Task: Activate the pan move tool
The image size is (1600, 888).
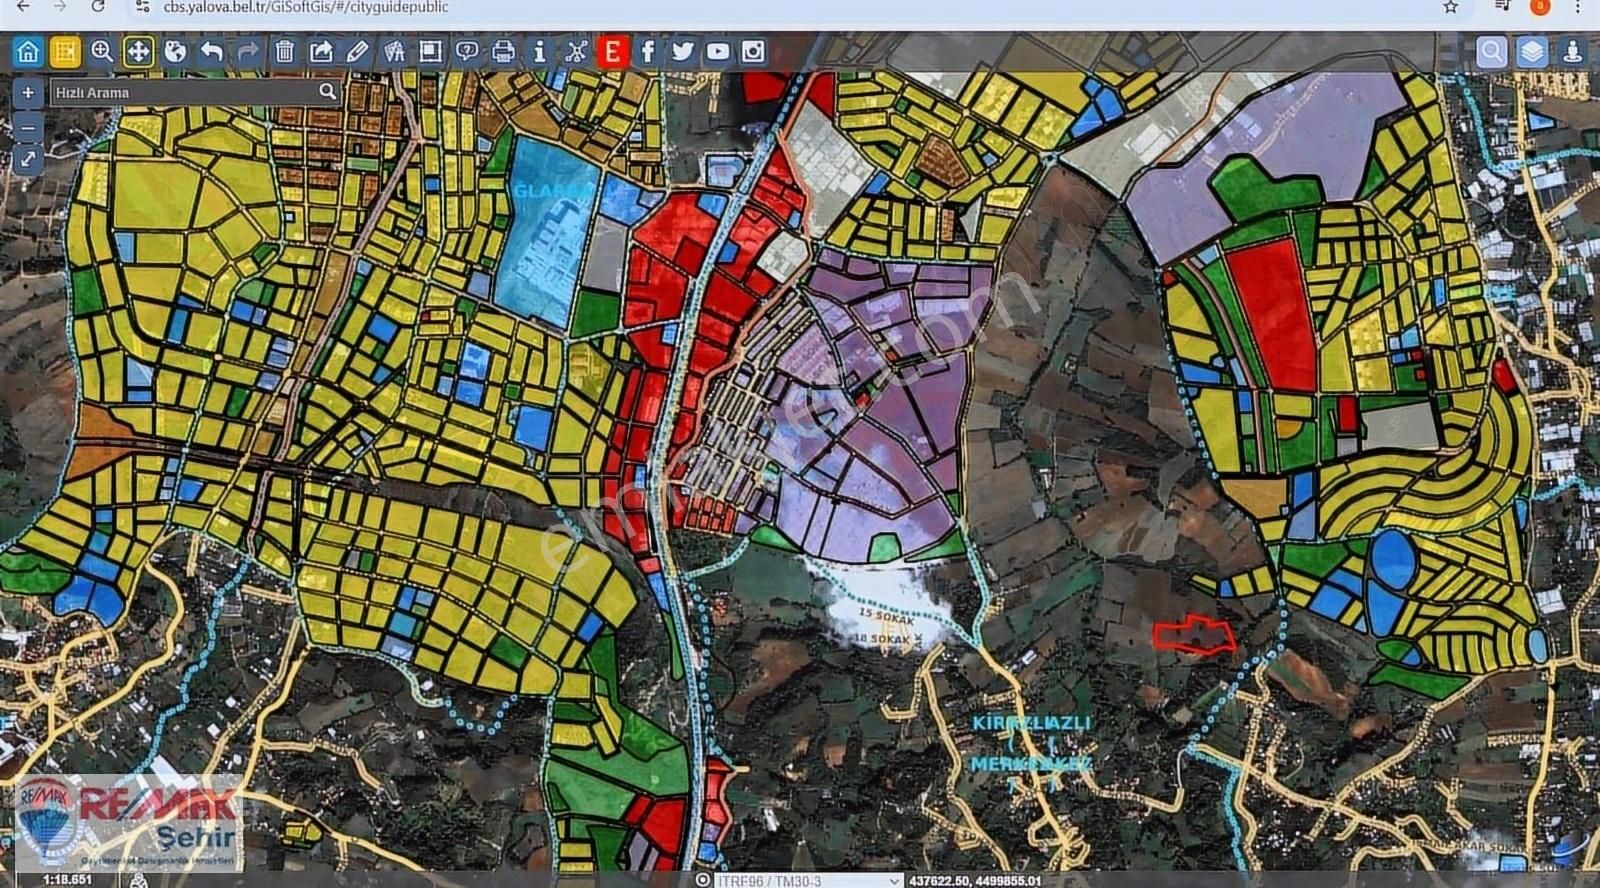Action: (138, 52)
